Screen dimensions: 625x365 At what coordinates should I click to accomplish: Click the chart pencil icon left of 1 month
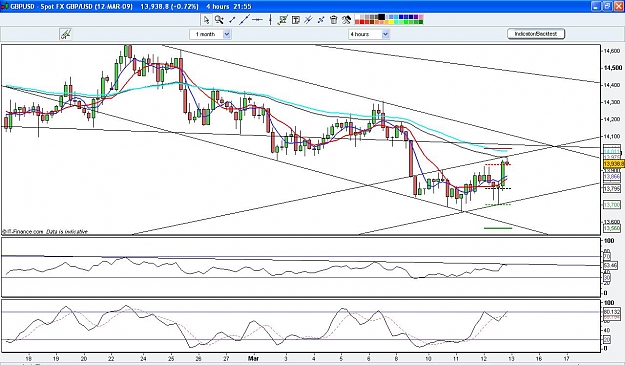point(66,34)
